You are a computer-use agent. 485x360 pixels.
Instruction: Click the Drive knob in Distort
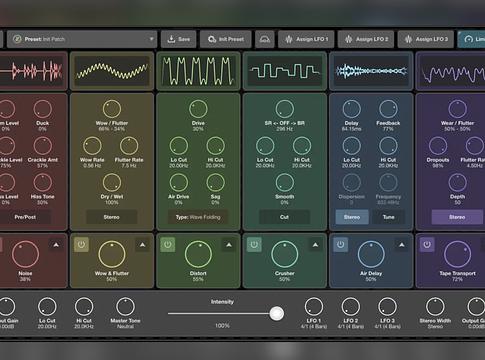[x=198, y=109]
